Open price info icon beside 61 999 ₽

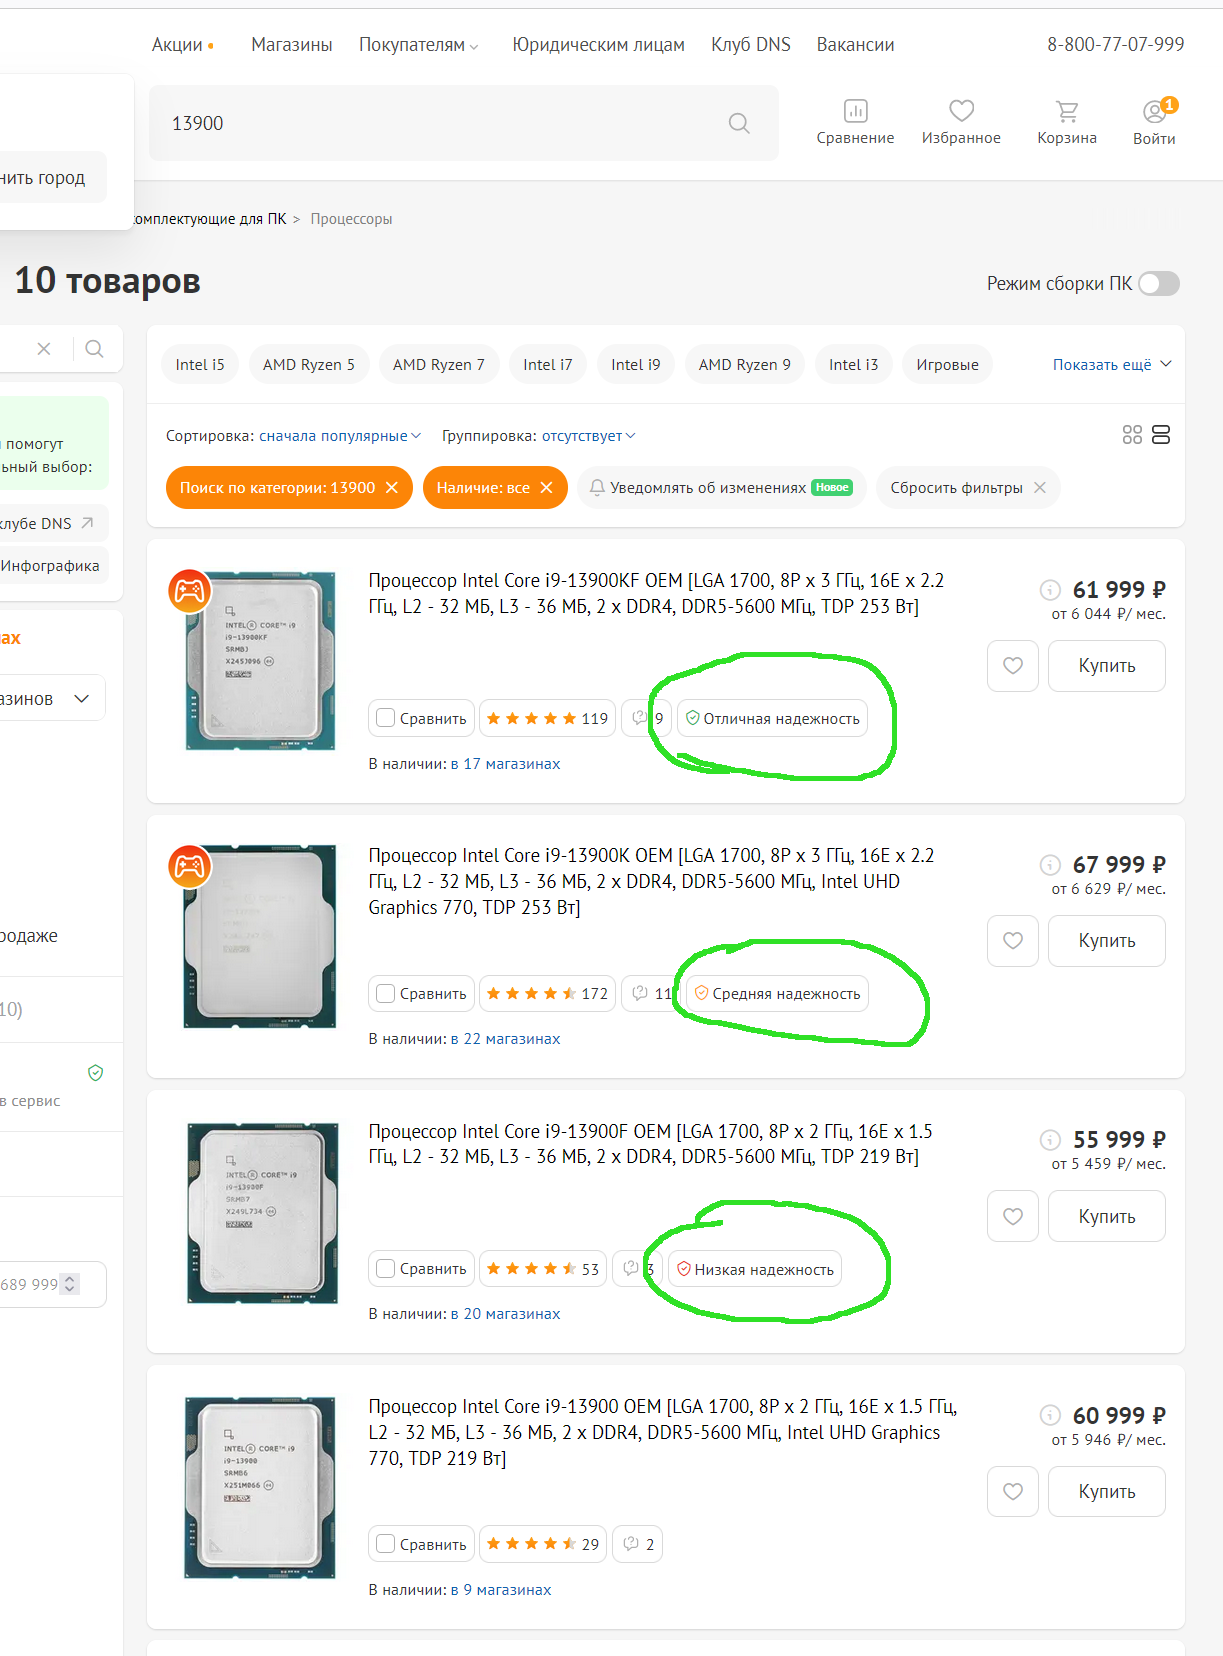coord(1050,589)
